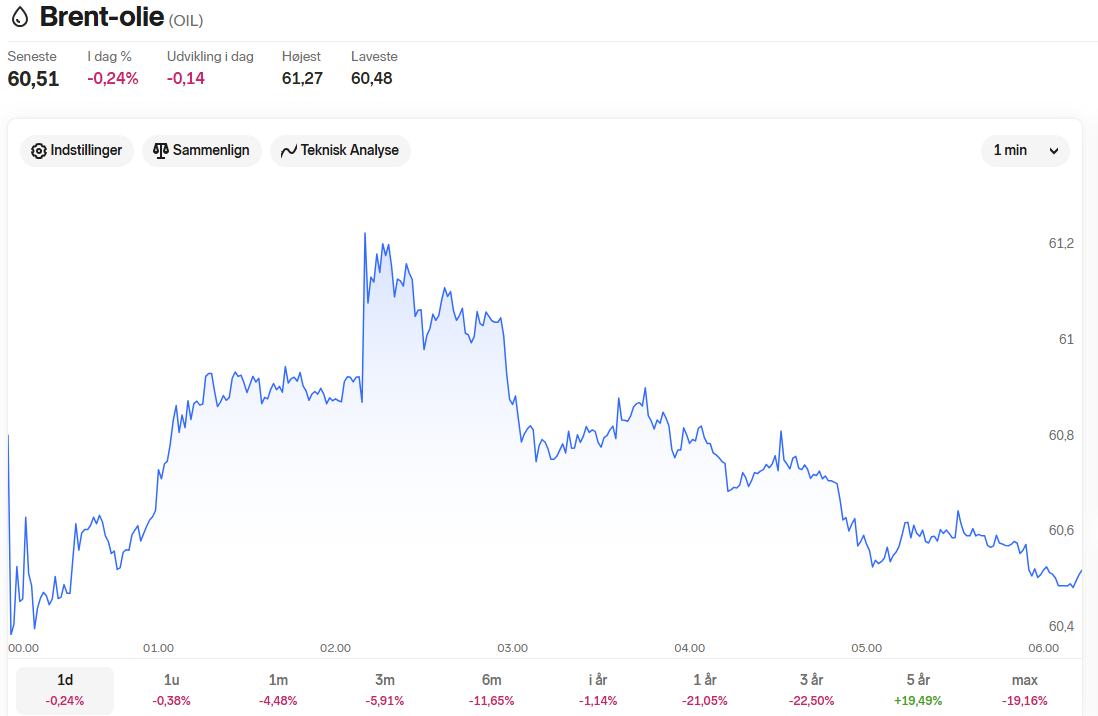Image resolution: width=1098 pixels, height=716 pixels.
Task: Open the Sammenlign compare button
Action: (x=202, y=151)
